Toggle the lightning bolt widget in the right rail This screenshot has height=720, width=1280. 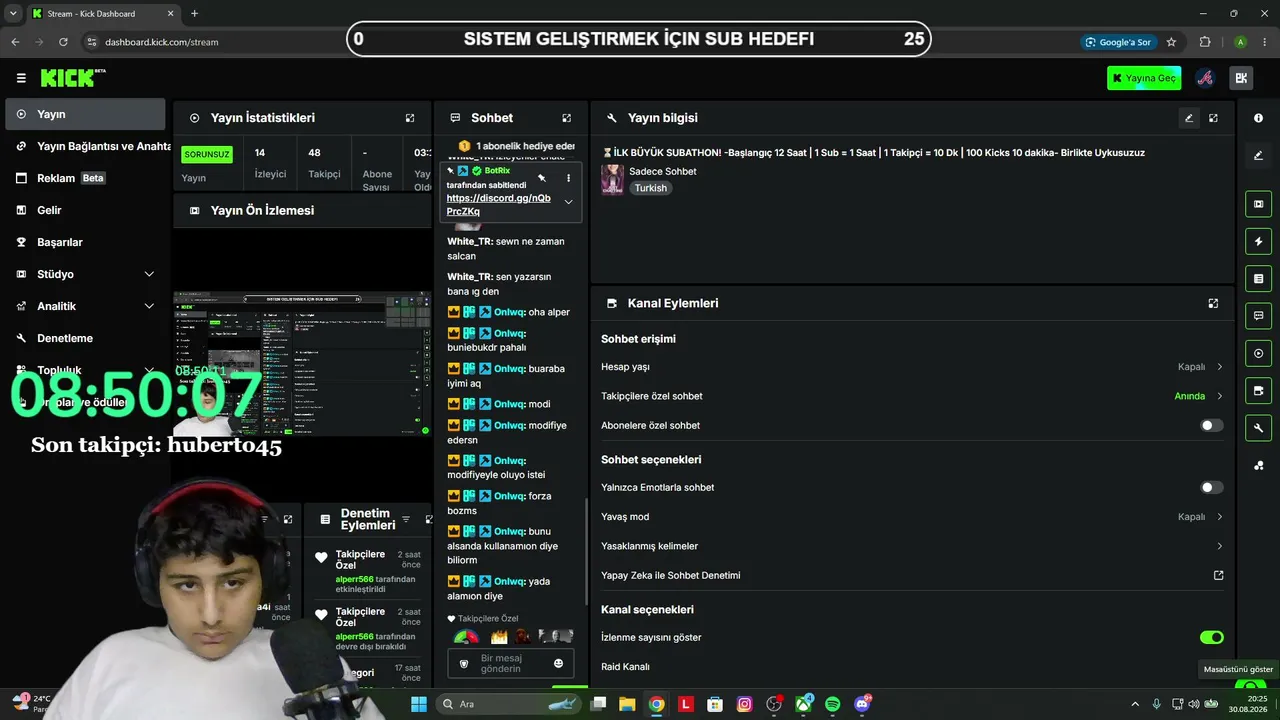(1258, 241)
